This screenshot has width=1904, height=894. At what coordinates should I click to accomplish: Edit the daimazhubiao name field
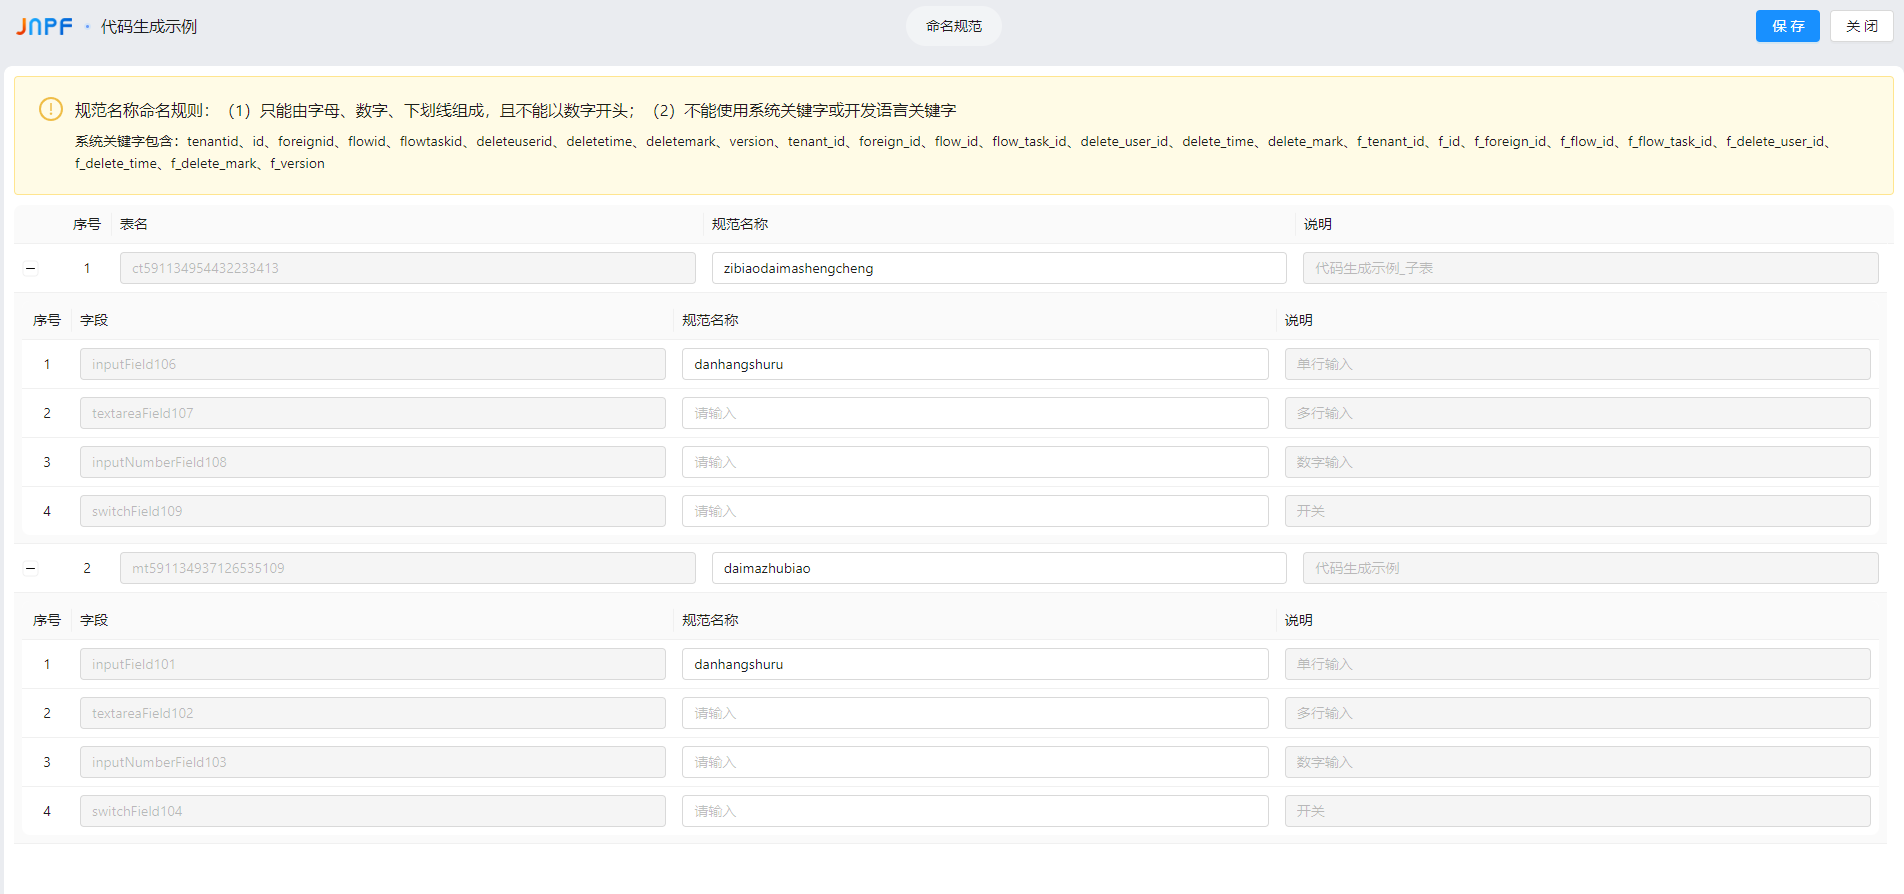click(998, 568)
